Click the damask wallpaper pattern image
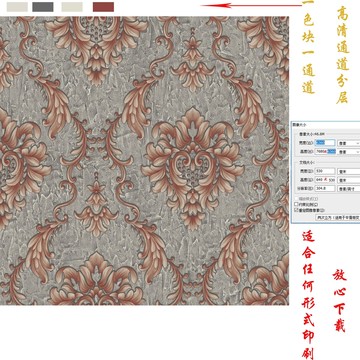The width and height of the screenshot is (360, 360). (x=144, y=161)
